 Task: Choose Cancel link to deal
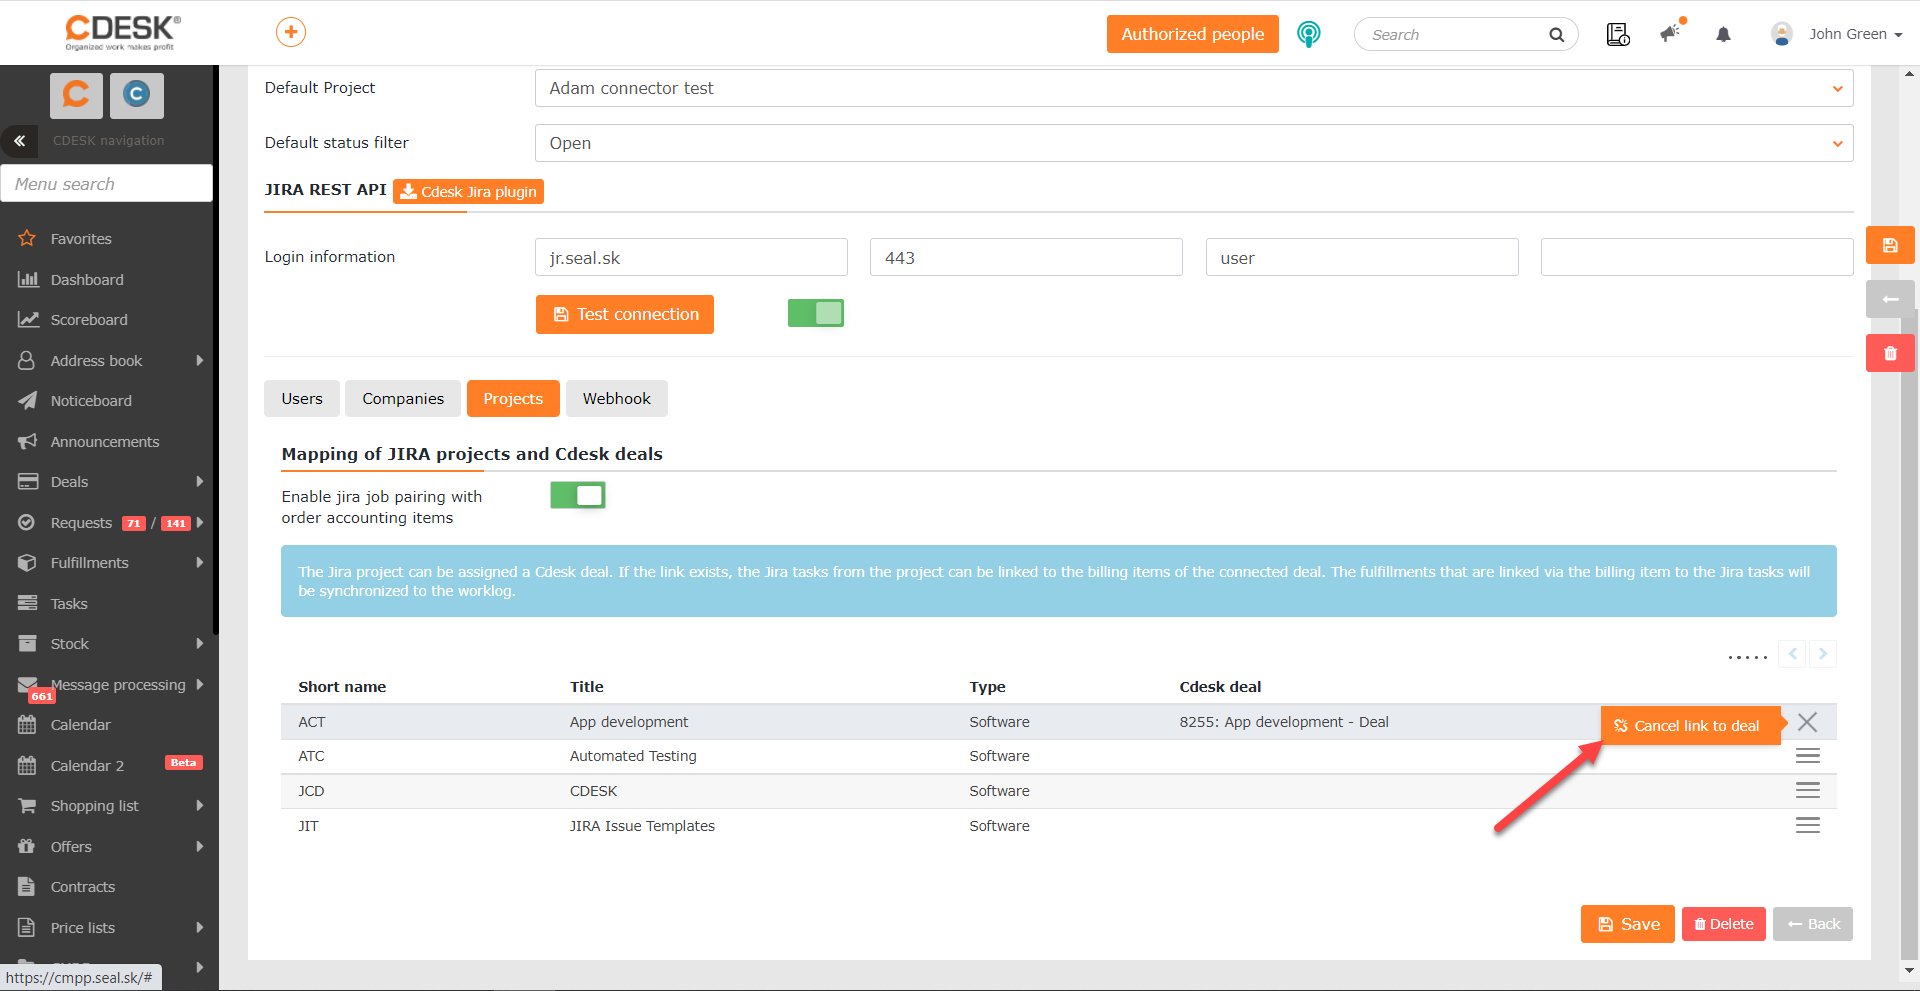click(1691, 726)
